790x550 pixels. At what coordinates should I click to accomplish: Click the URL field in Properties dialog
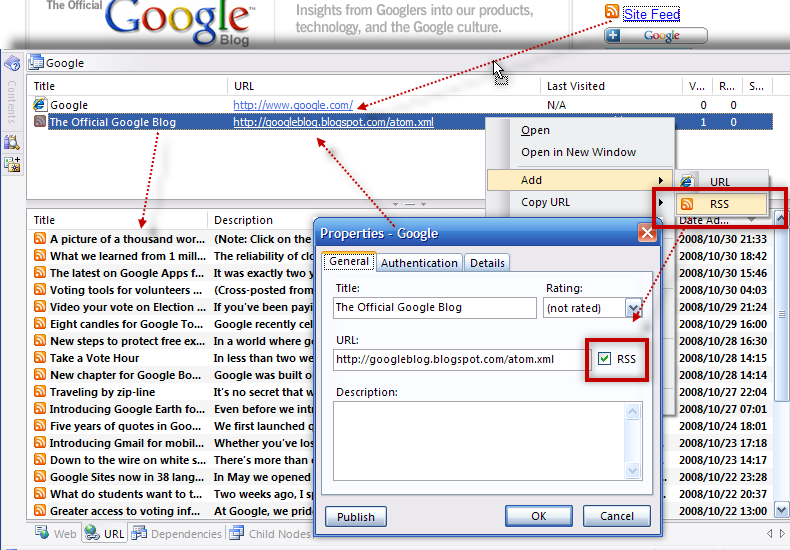tap(459, 360)
